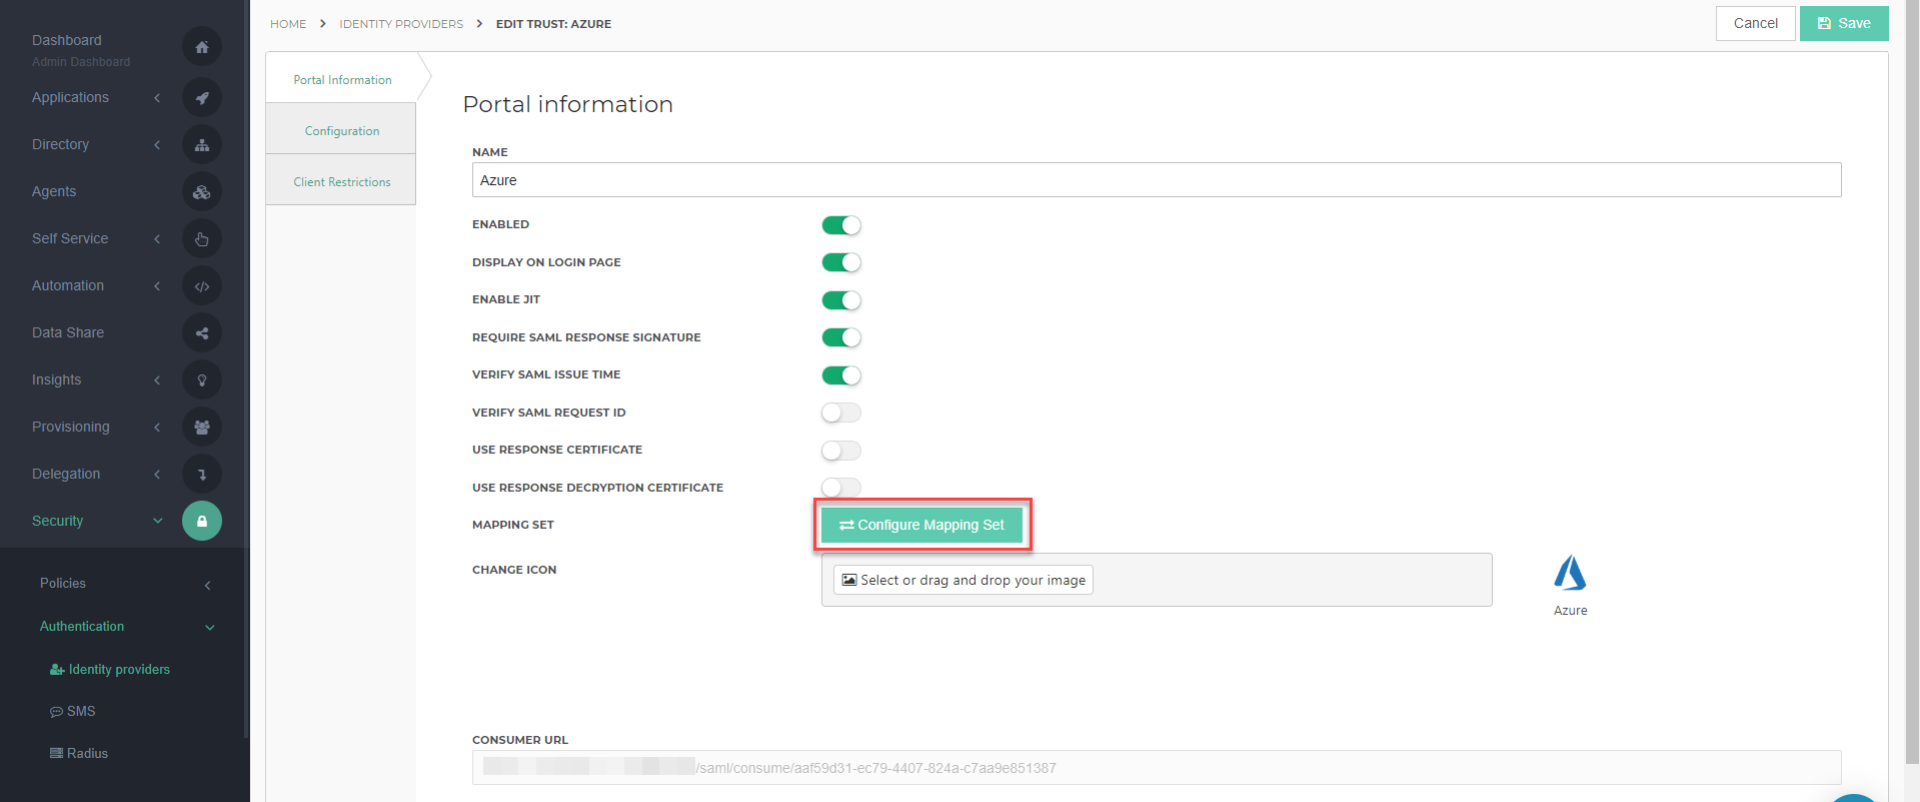This screenshot has height=802, width=1920.
Task: Toggle Require SAML Response Signature switch
Action: tap(841, 337)
